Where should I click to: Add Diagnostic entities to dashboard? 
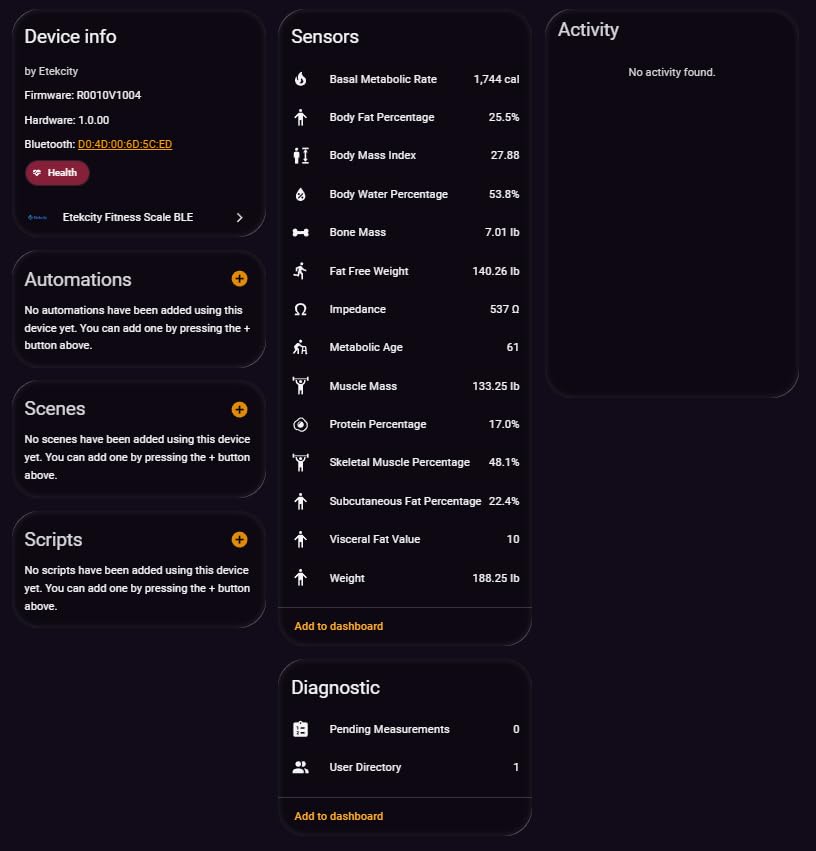(338, 816)
